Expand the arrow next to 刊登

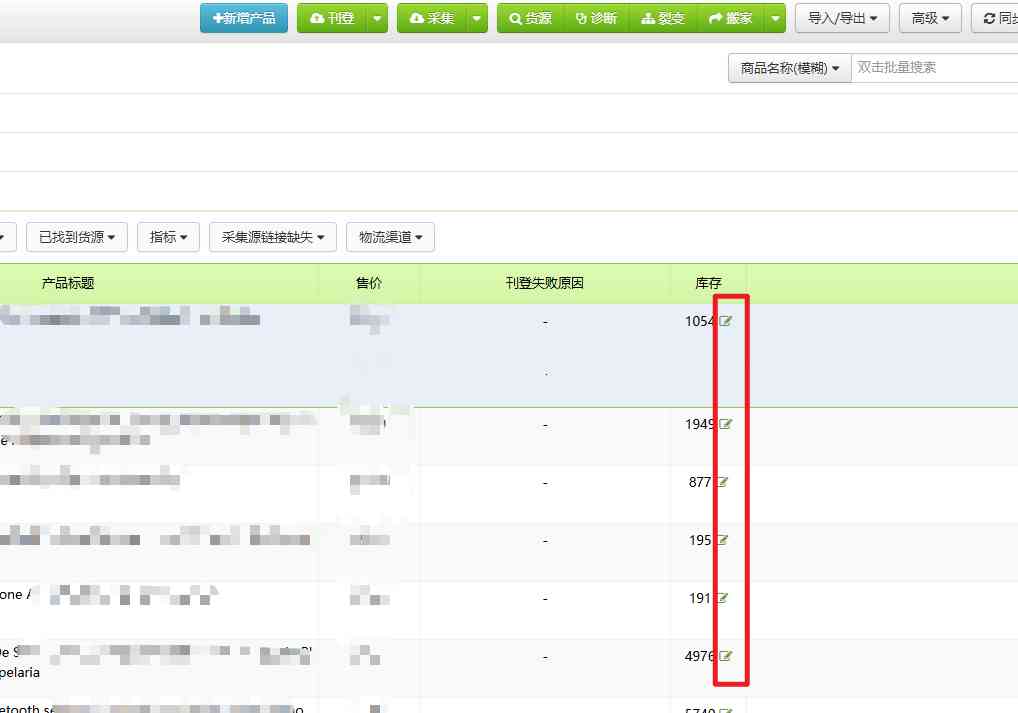(x=376, y=18)
